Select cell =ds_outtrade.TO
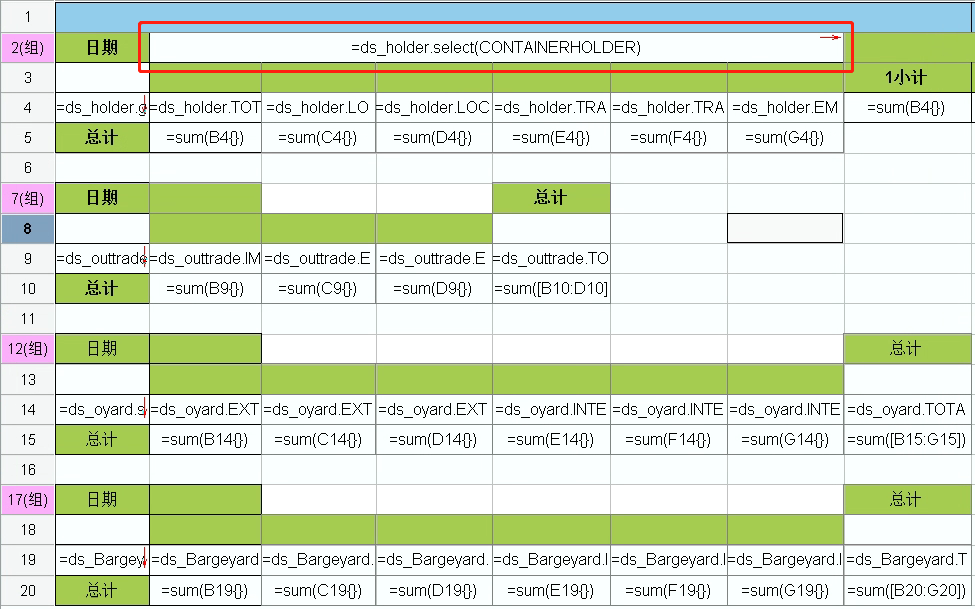975x609 pixels. pyautogui.click(x=551, y=258)
